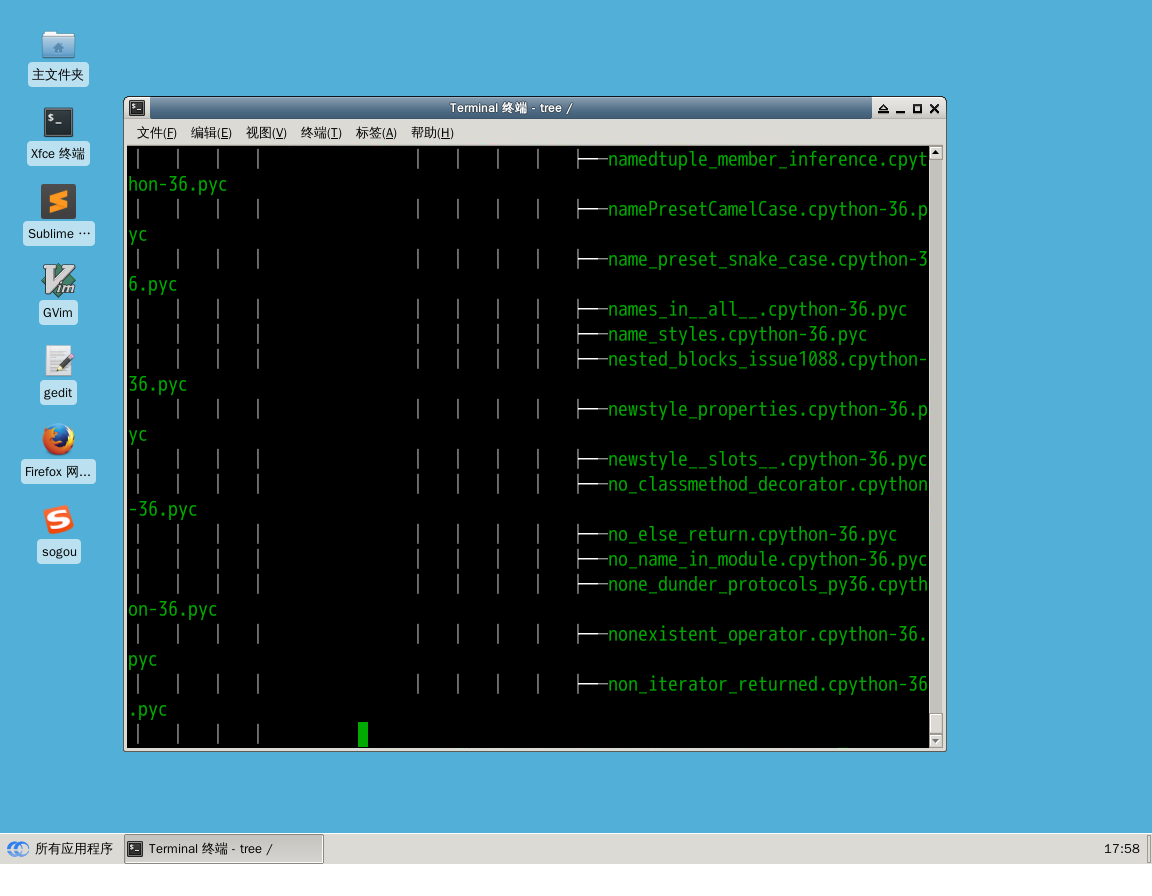
Task: Open the 标签(A) menu
Action: pyautogui.click(x=376, y=133)
